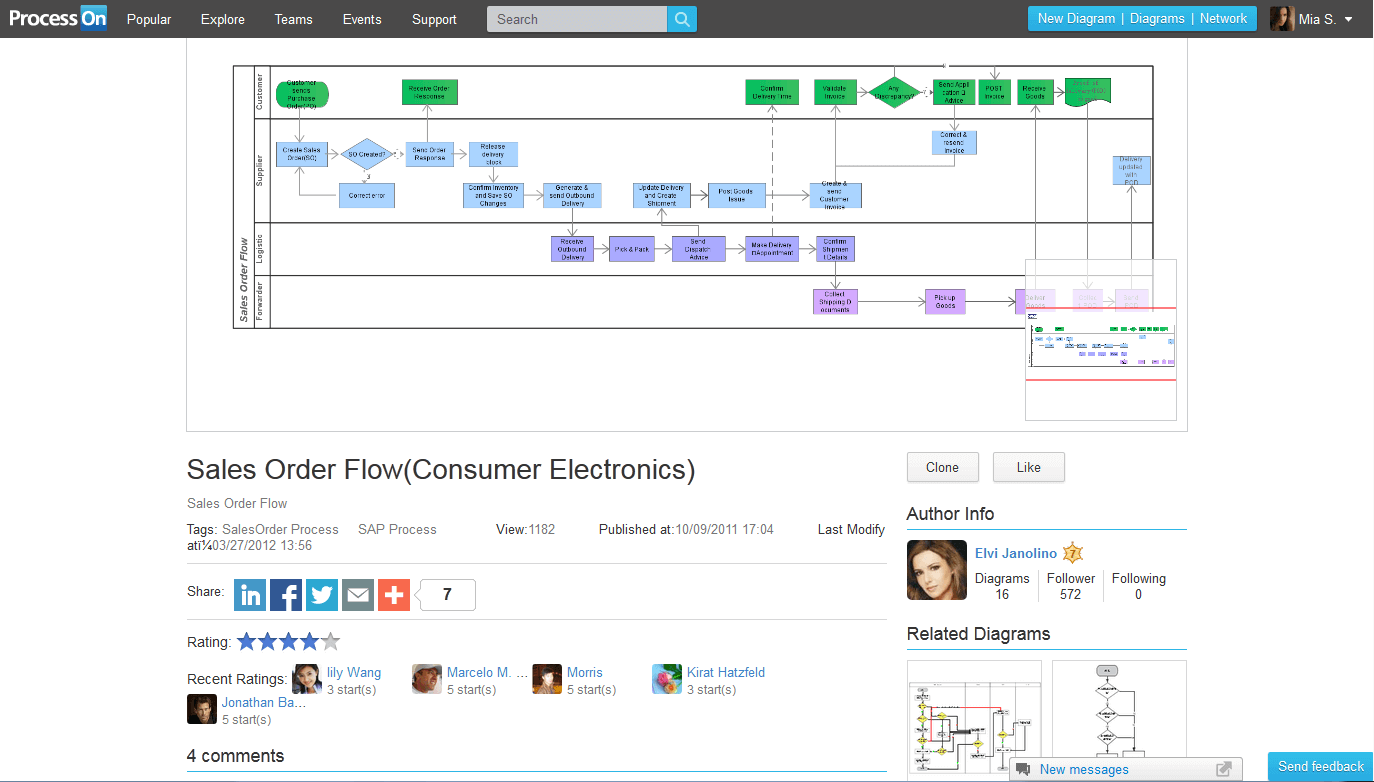Click New Diagram in the header
Screen dimensions: 1374x782
point(1076,18)
